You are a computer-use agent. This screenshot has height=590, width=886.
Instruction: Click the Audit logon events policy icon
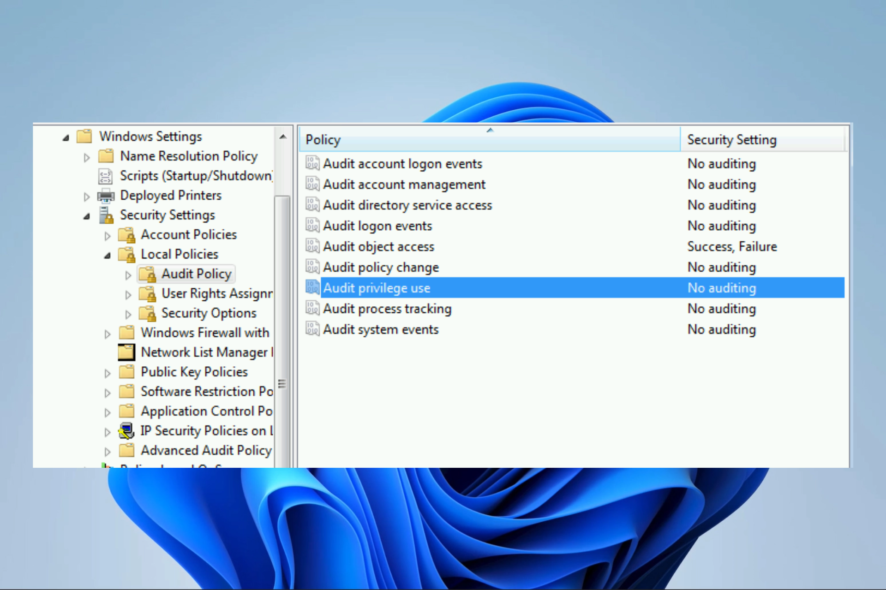(x=315, y=225)
